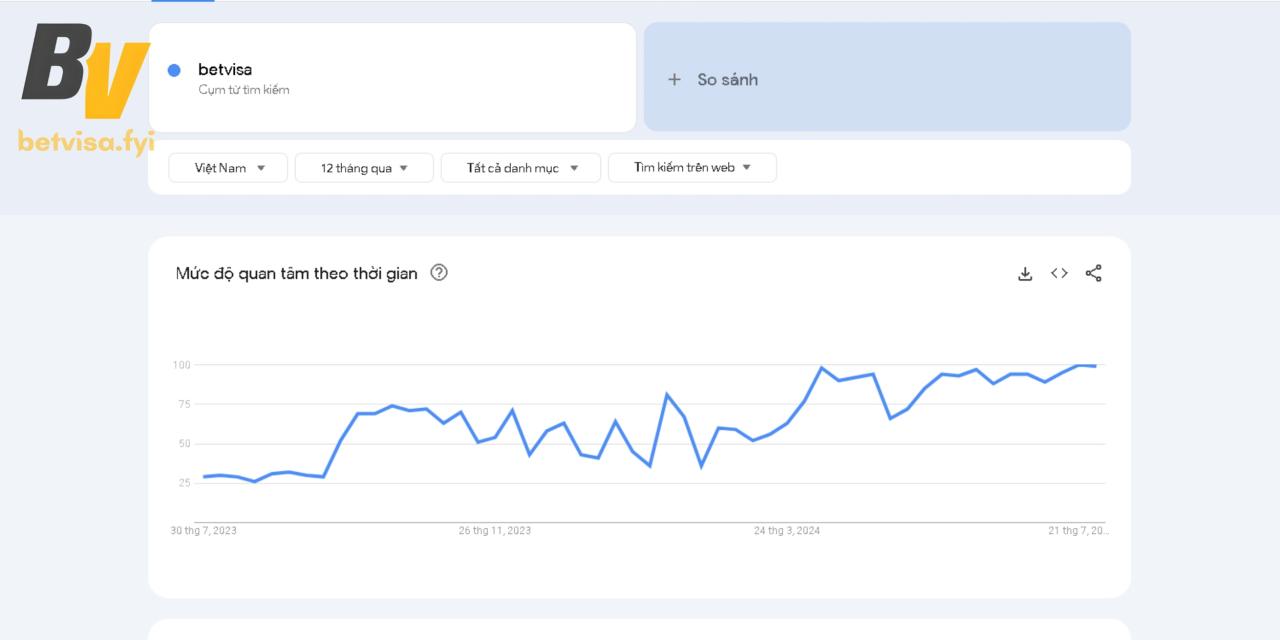Click the 24 thg 3, 2024 axis label

coord(787,531)
